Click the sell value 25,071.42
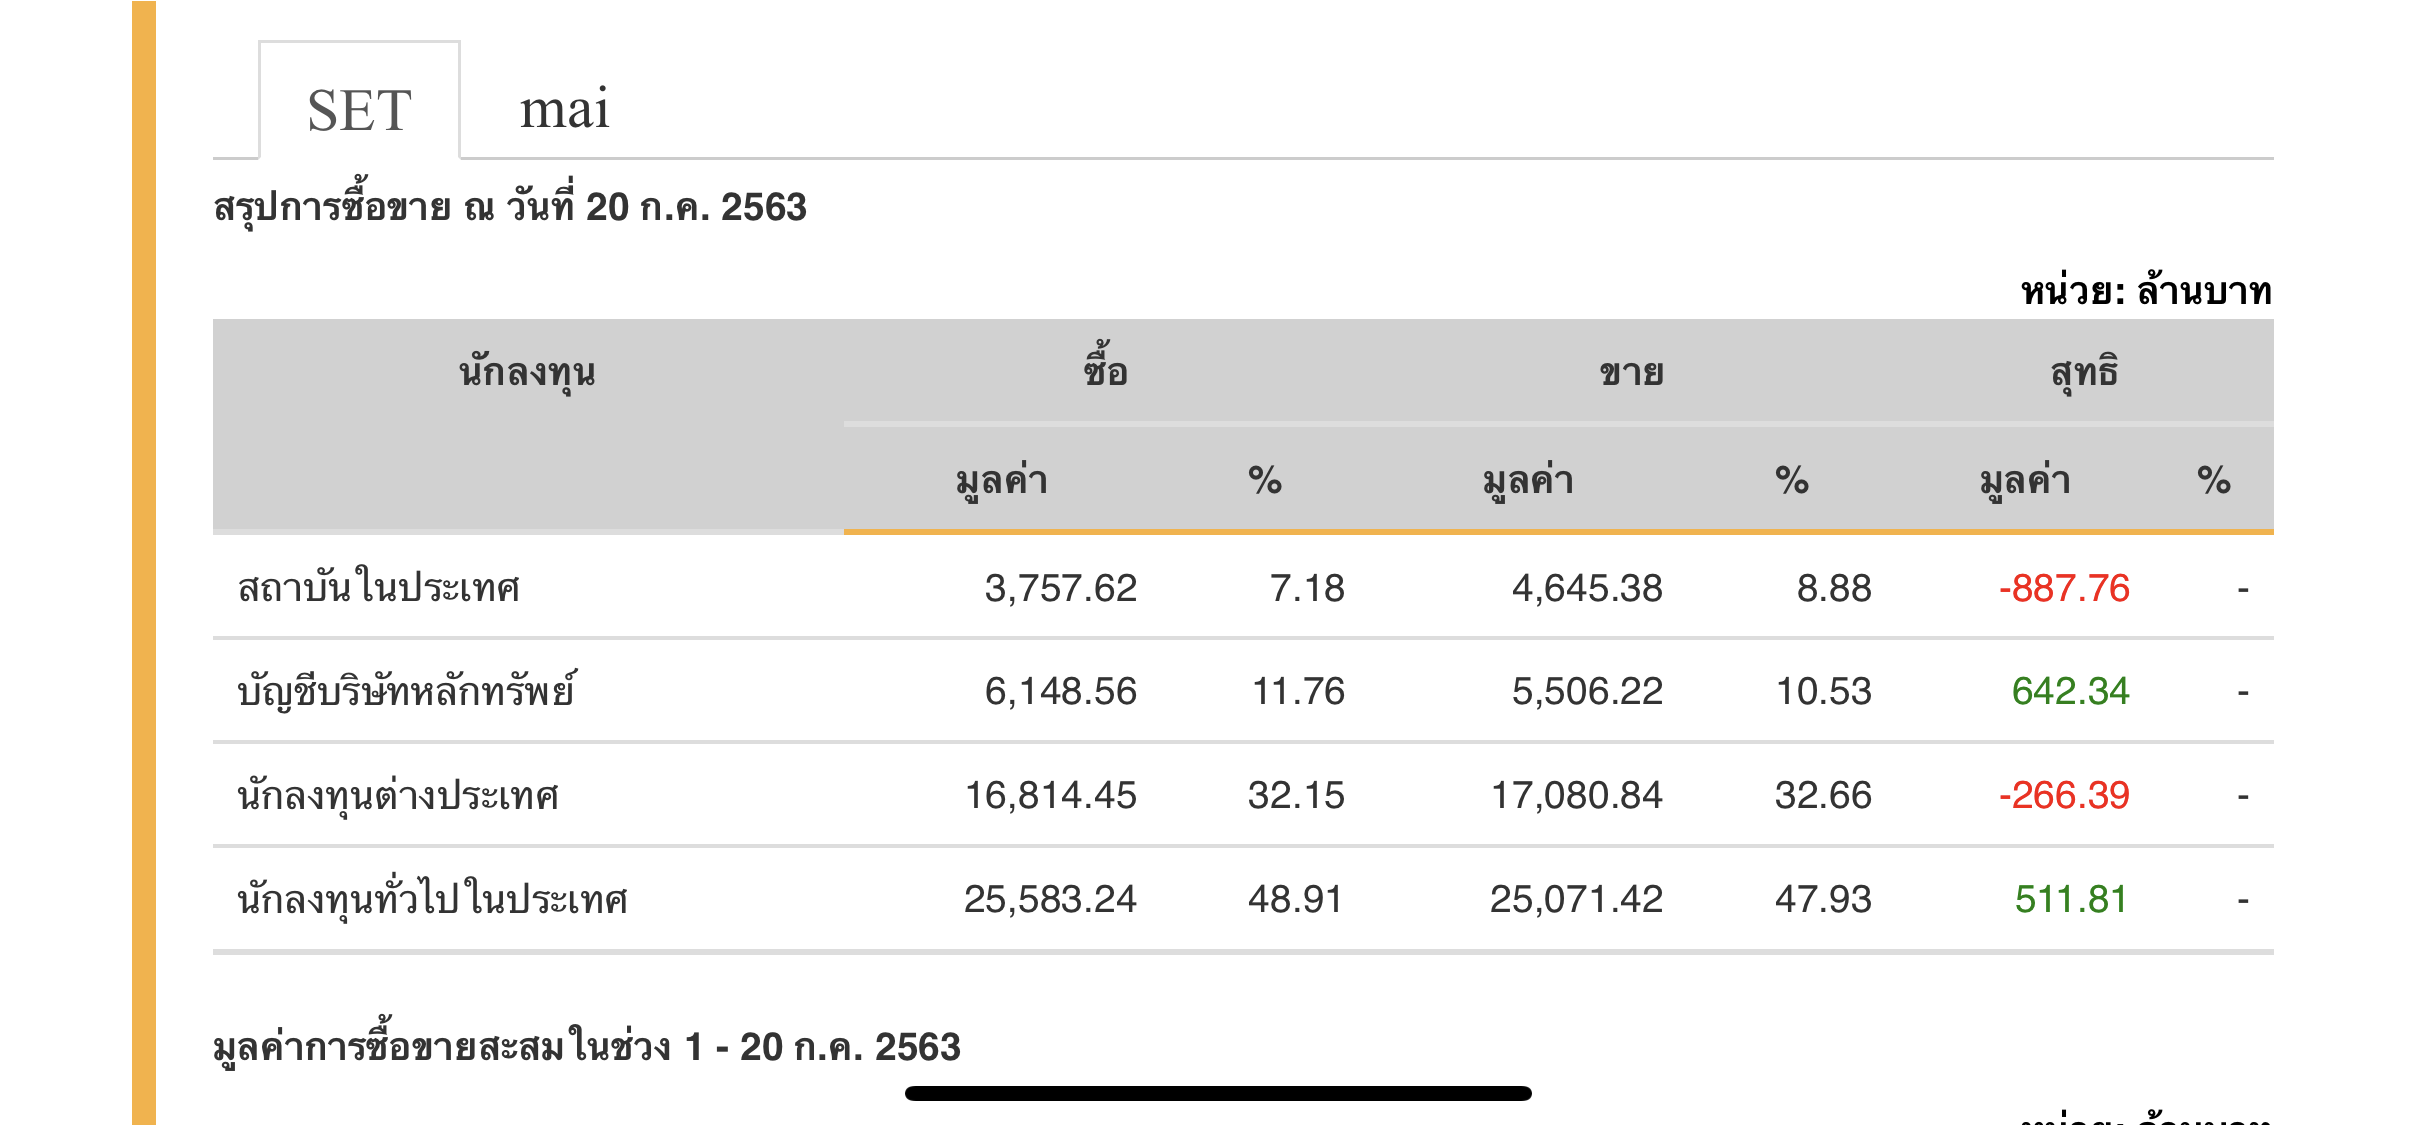2436x1125 pixels. tap(1576, 899)
